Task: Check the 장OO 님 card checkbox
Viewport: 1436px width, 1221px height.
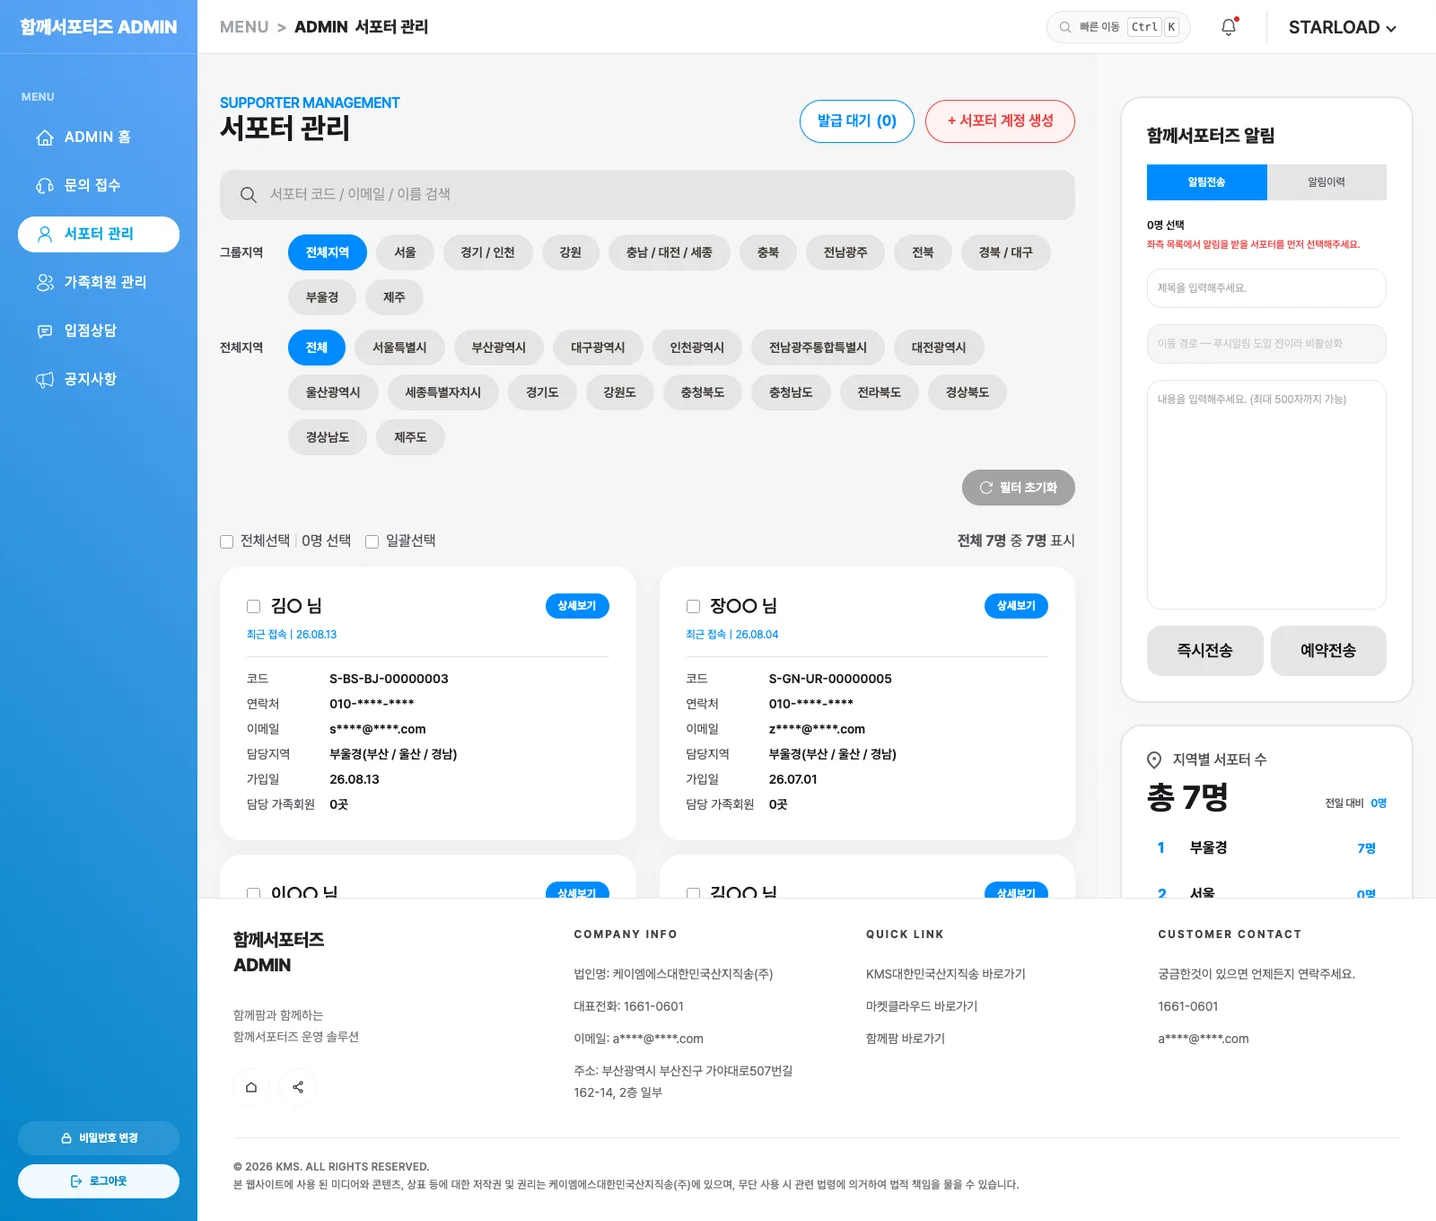Action: click(x=693, y=607)
